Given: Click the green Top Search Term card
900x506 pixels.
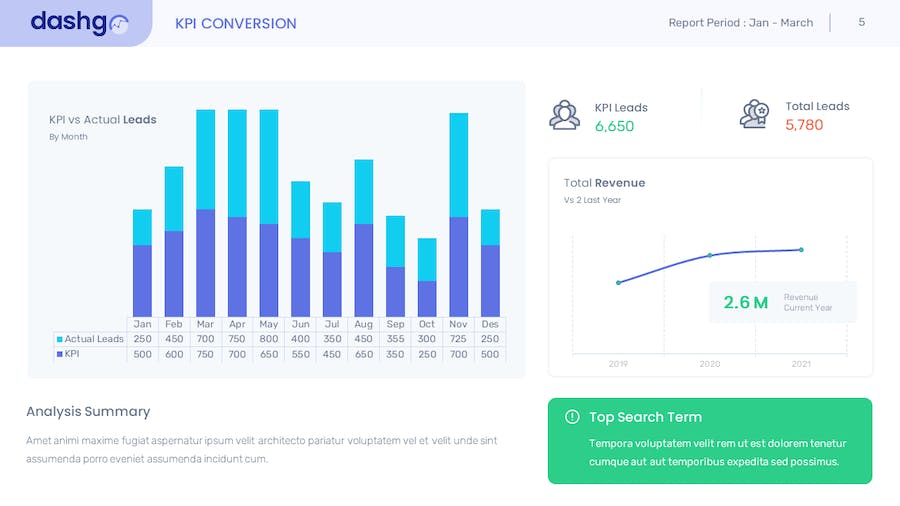Looking at the screenshot, I should point(710,441).
